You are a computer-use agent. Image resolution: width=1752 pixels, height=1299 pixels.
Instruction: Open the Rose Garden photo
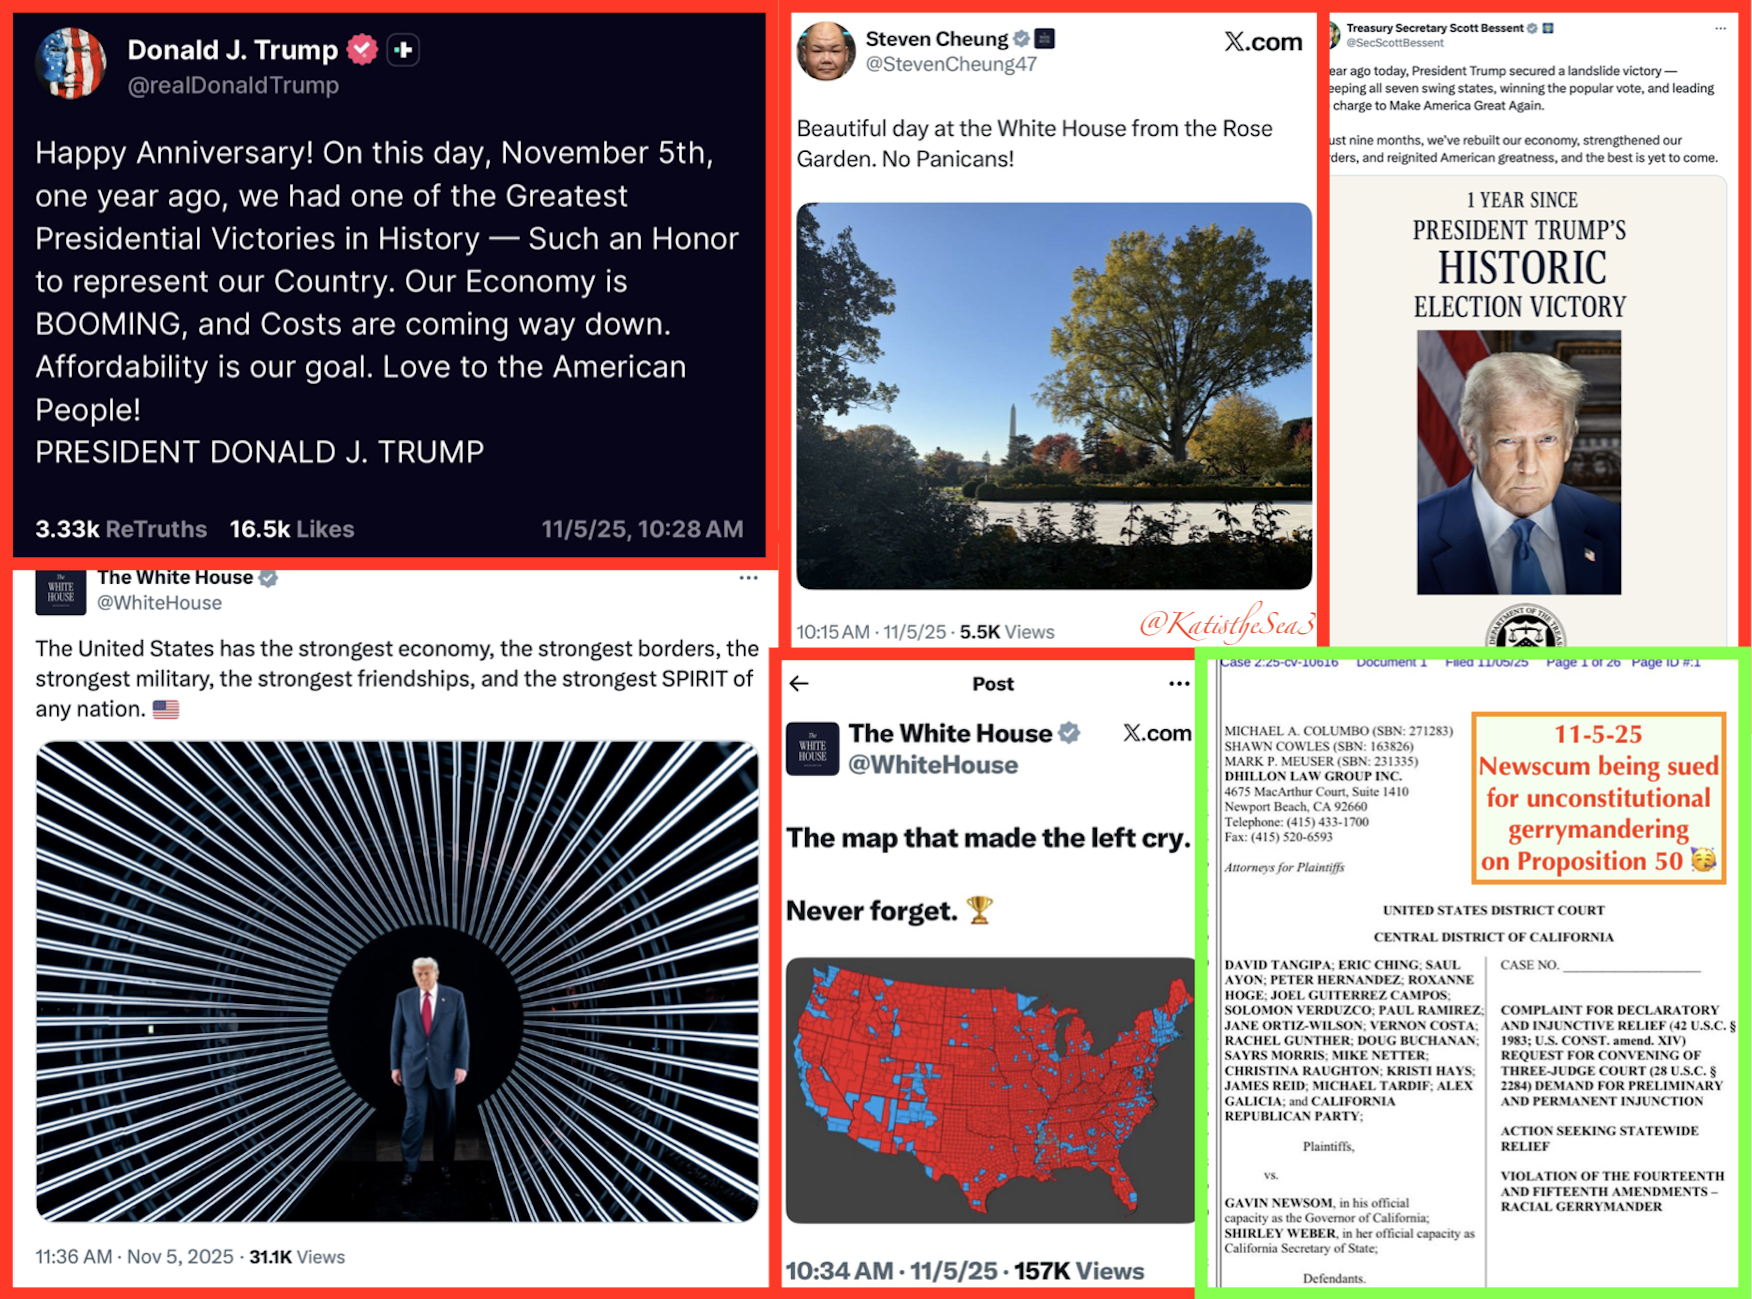pos(1054,396)
